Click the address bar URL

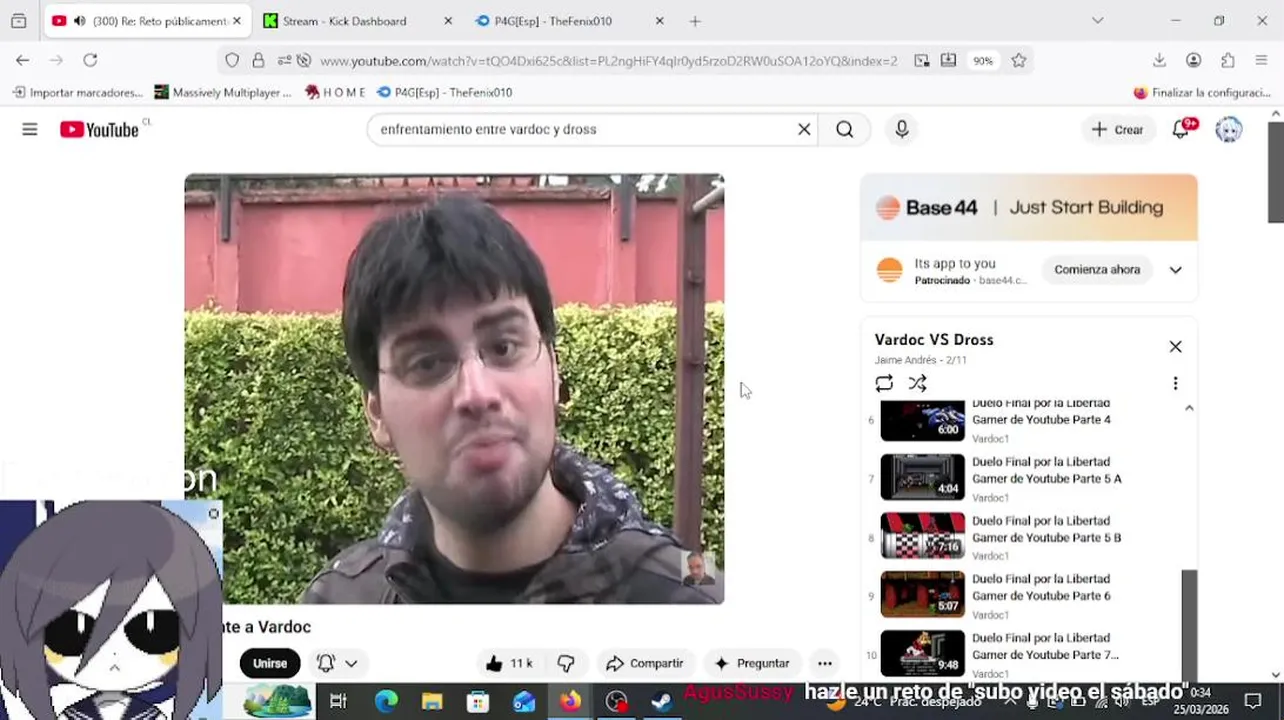[608, 61]
